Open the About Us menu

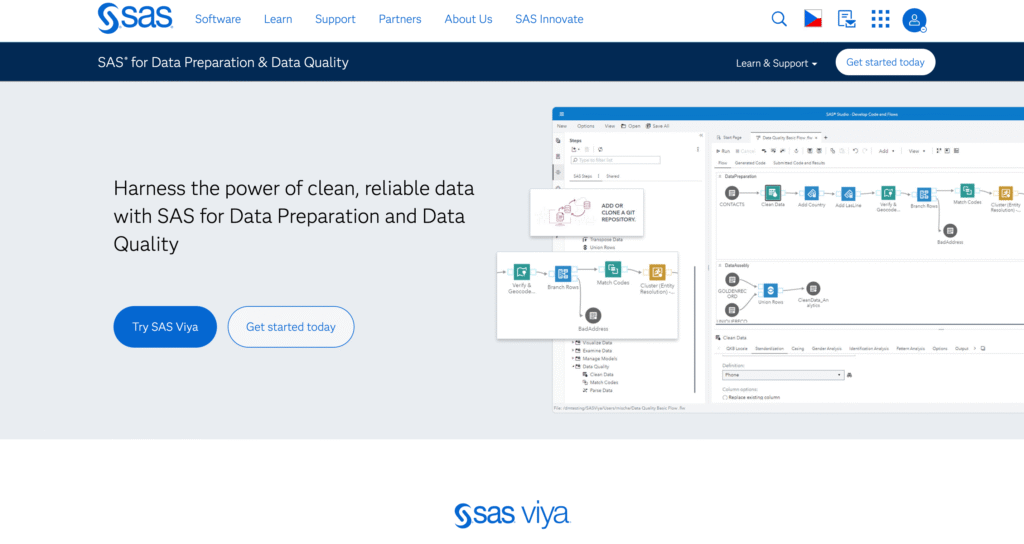(x=468, y=19)
